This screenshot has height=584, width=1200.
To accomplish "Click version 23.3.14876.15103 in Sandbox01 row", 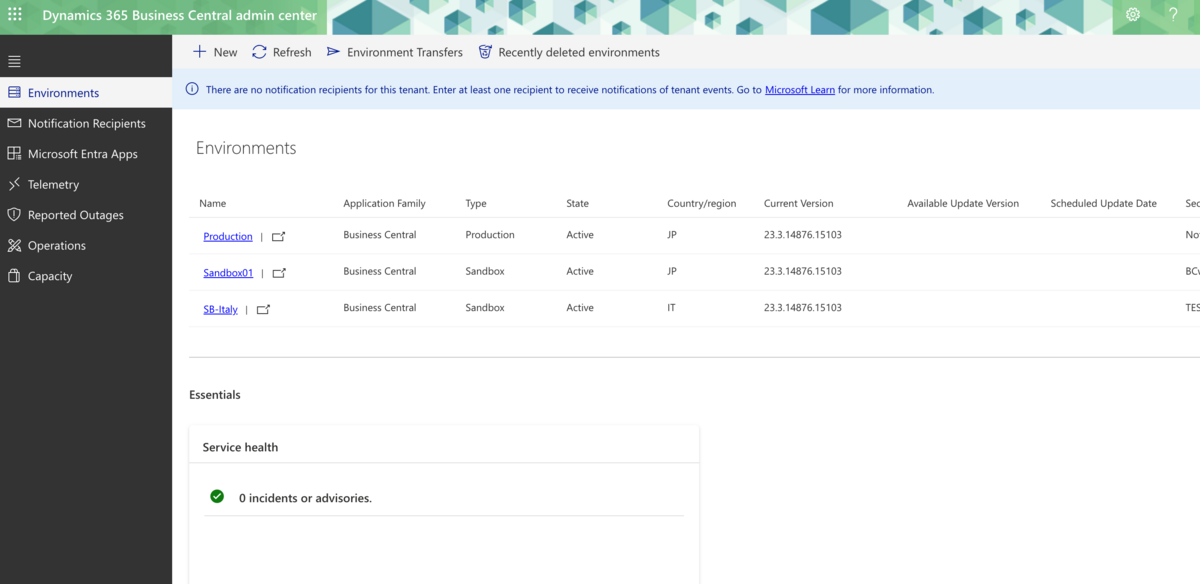I will [x=803, y=271].
